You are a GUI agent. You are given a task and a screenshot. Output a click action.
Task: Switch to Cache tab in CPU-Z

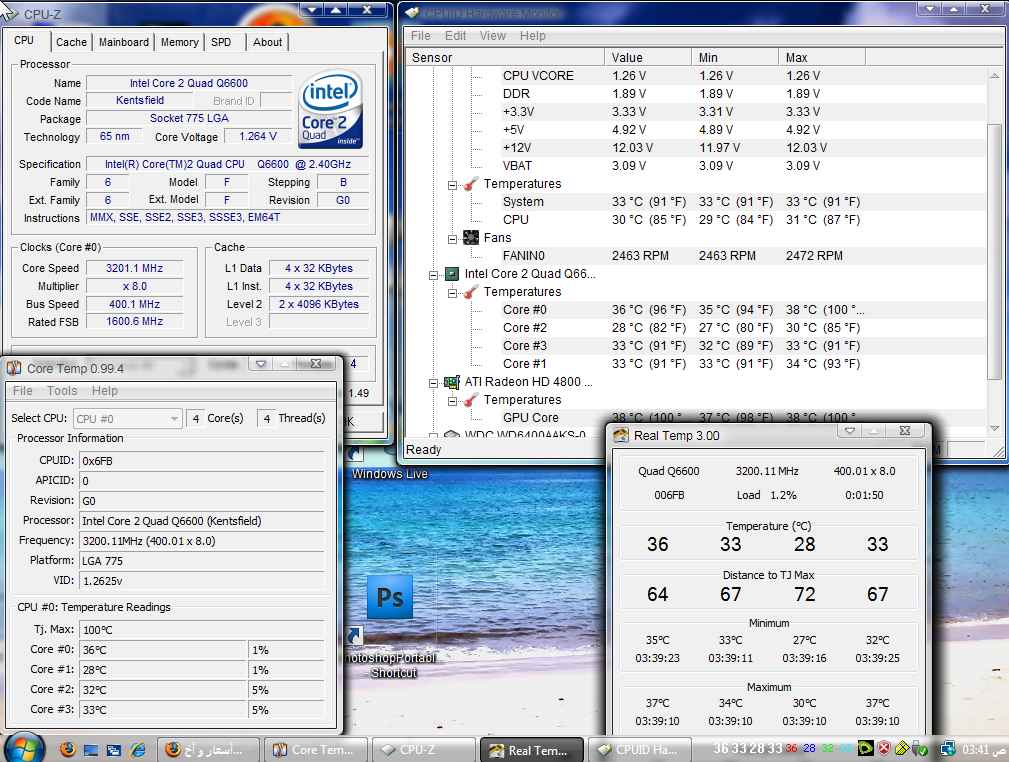coord(71,42)
